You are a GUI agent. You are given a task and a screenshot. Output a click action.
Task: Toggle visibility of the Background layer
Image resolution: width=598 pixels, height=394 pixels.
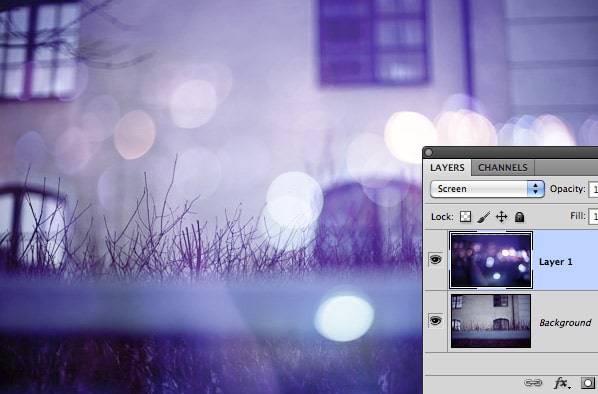coord(436,320)
